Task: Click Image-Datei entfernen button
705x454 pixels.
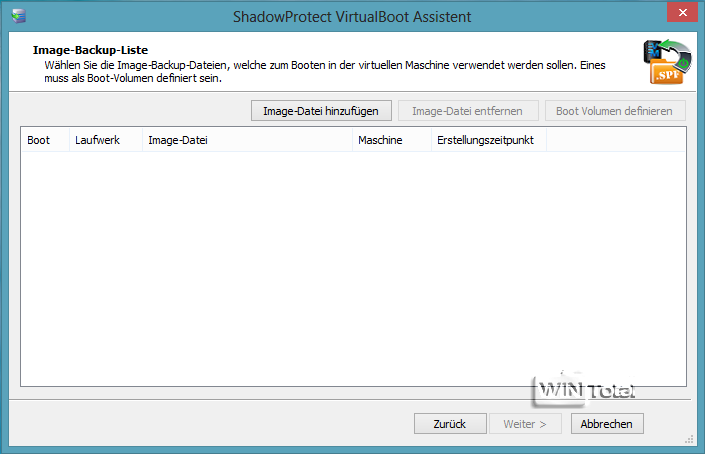Action: coord(468,111)
